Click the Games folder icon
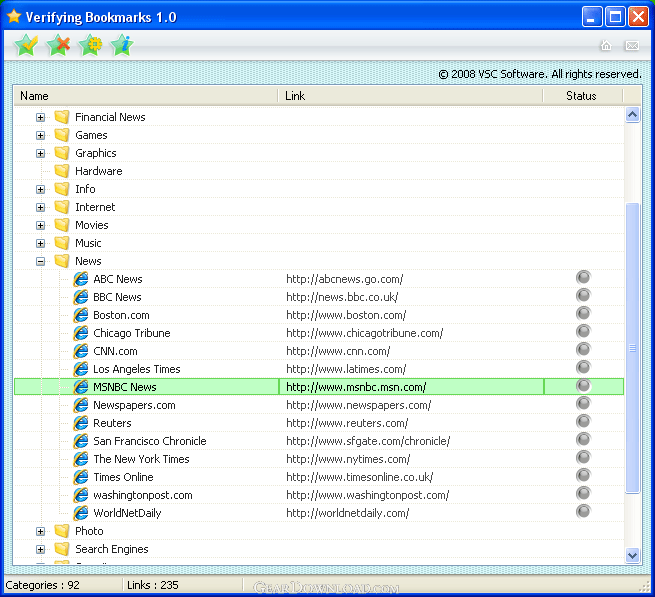 click(62, 135)
